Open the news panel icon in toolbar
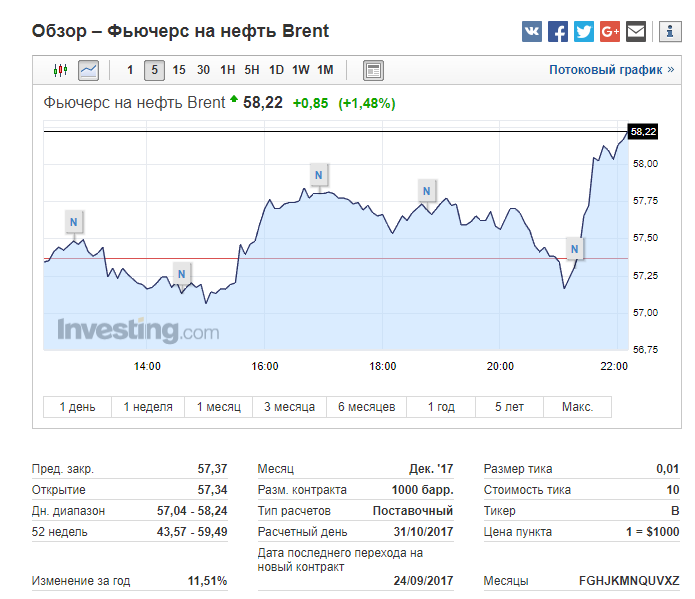 pos(373,70)
